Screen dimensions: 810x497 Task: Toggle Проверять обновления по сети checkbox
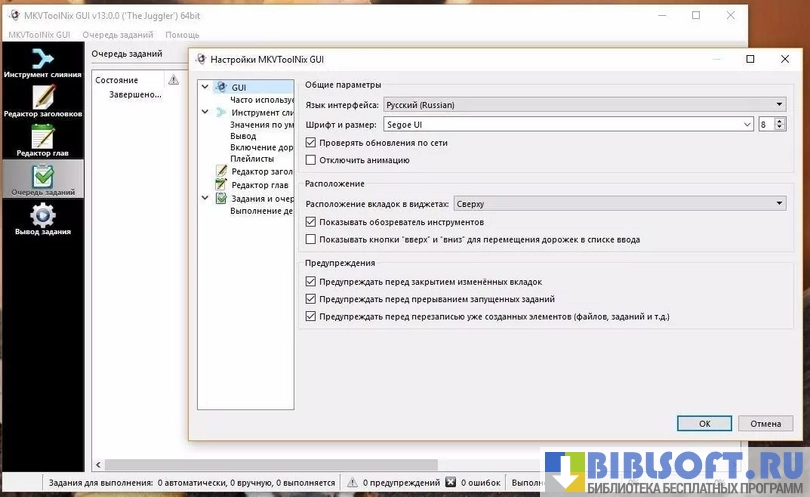pyautogui.click(x=311, y=143)
